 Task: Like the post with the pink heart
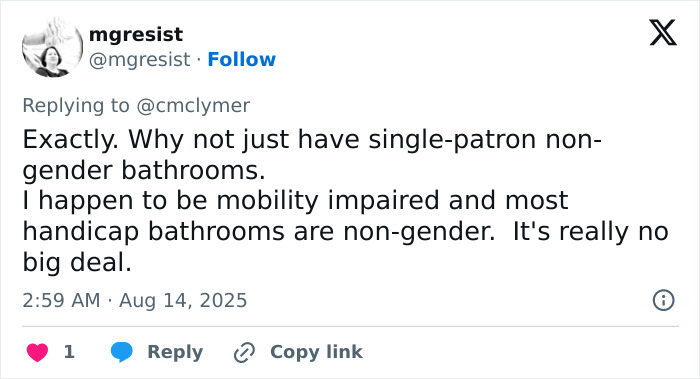click(38, 352)
